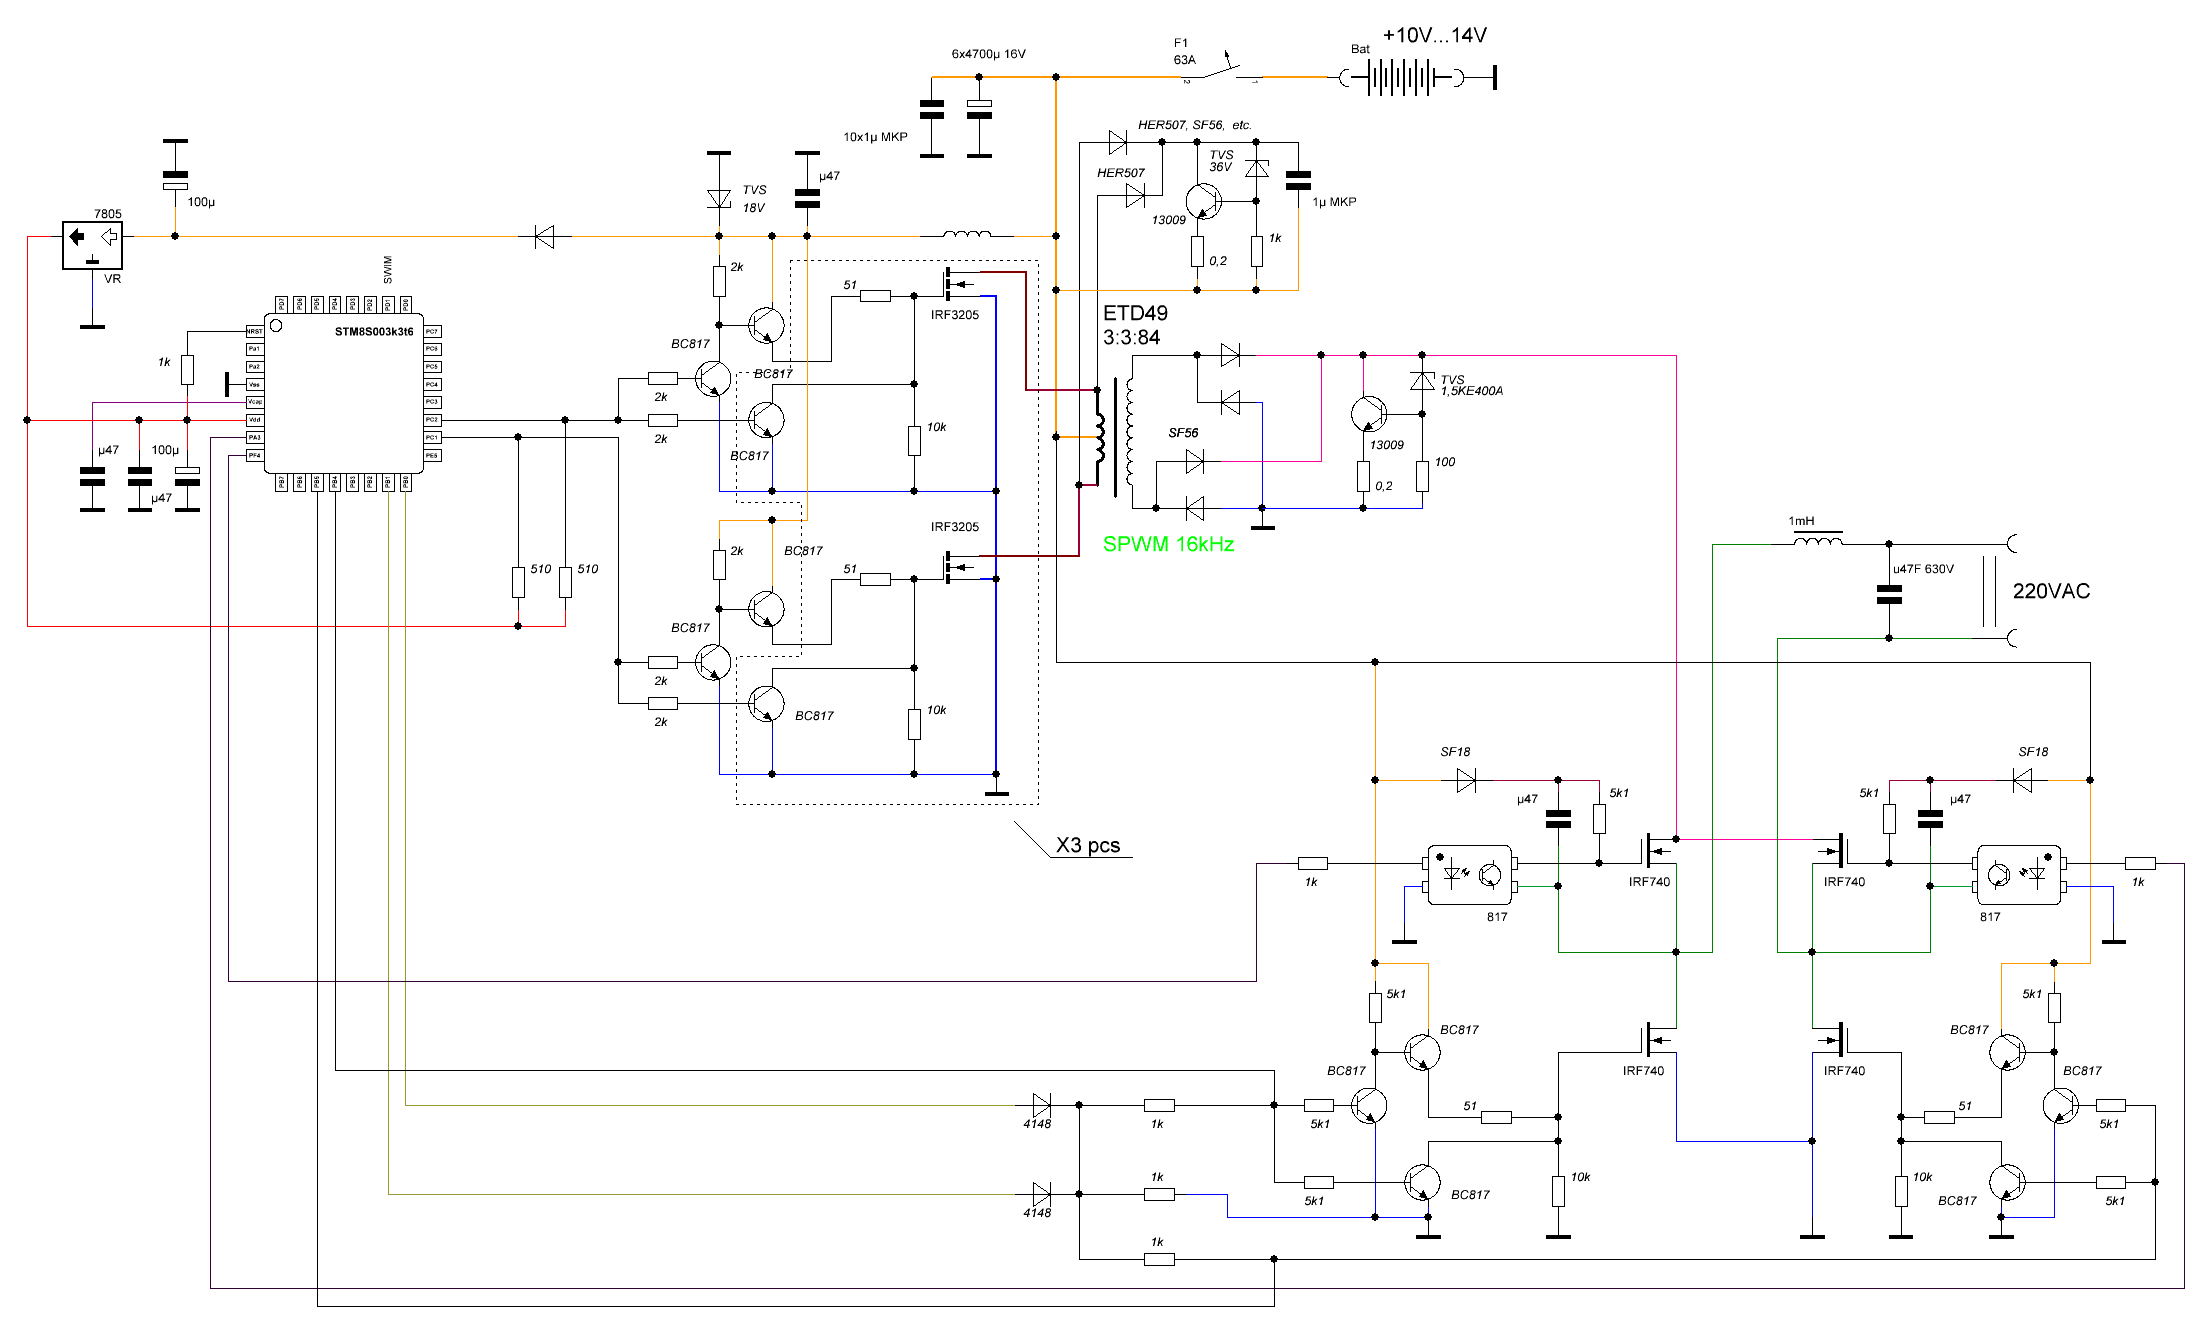Select the 7805 voltage regulator symbol
The height and width of the screenshot is (1329, 2206).
click(x=92, y=243)
